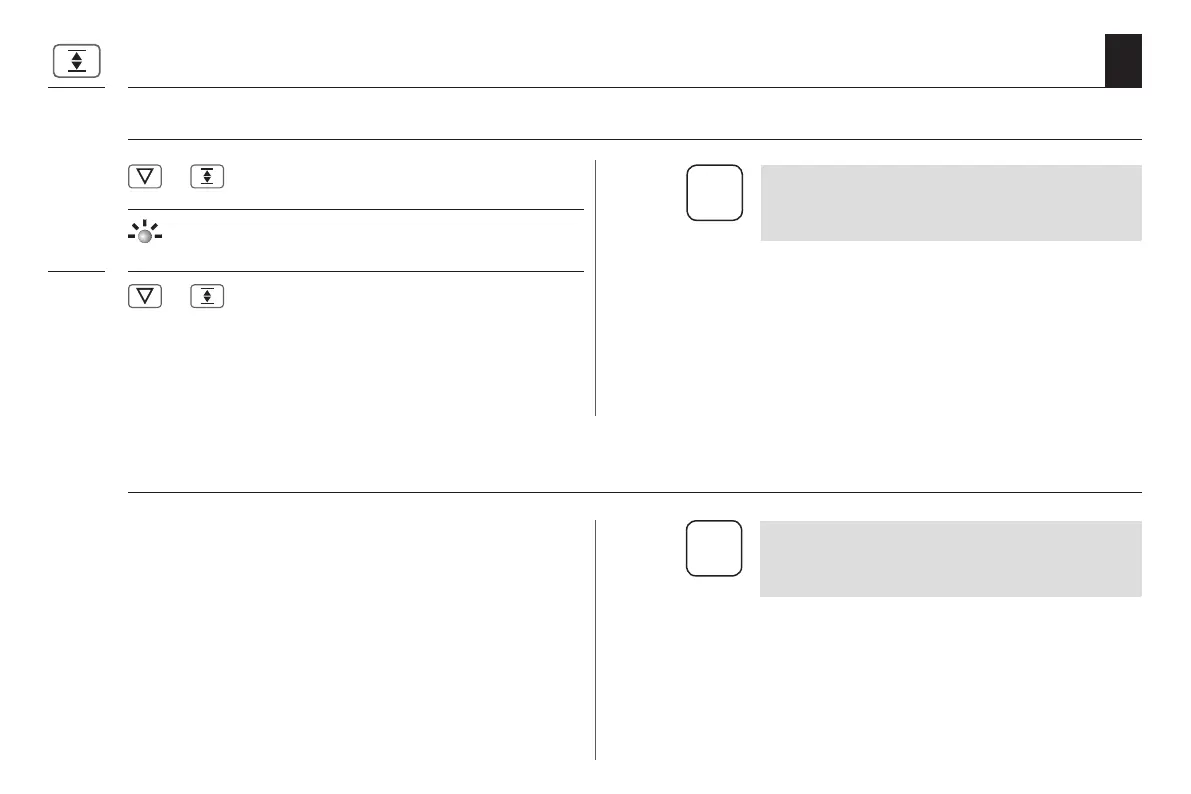Click the full-width rule above the lower section

coord(635,492)
